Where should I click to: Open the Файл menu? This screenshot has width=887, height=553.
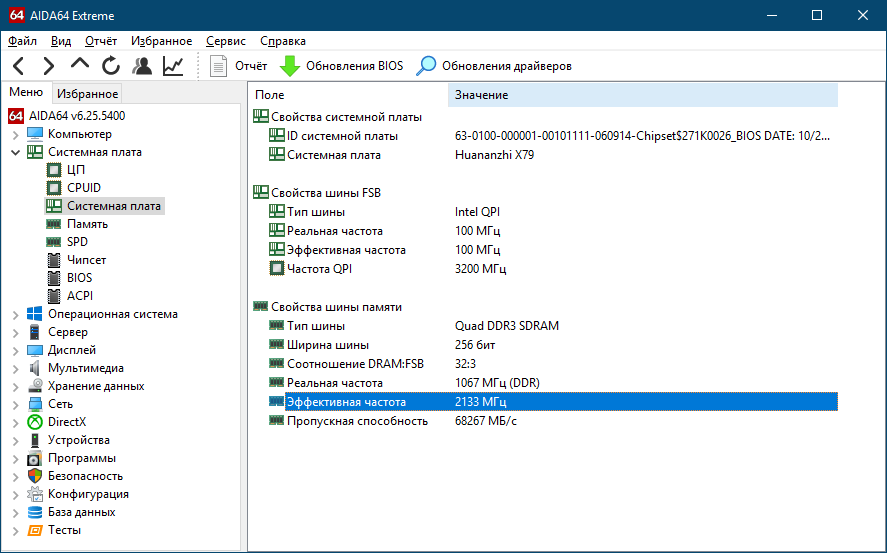click(23, 41)
